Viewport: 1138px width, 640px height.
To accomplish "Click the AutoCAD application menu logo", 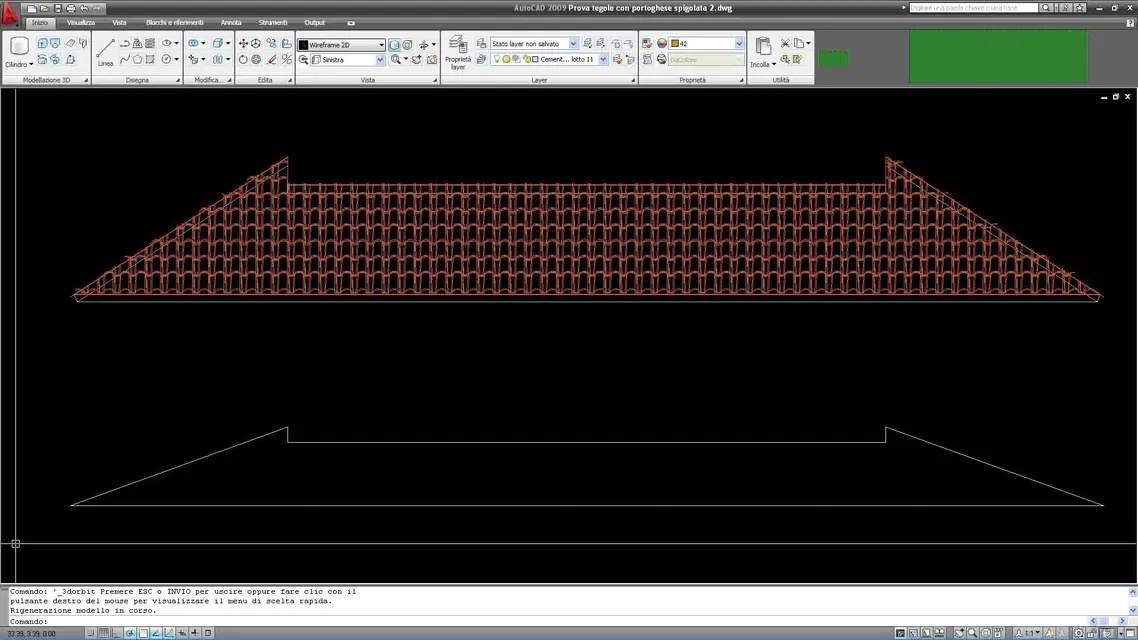I will click(x=10, y=14).
